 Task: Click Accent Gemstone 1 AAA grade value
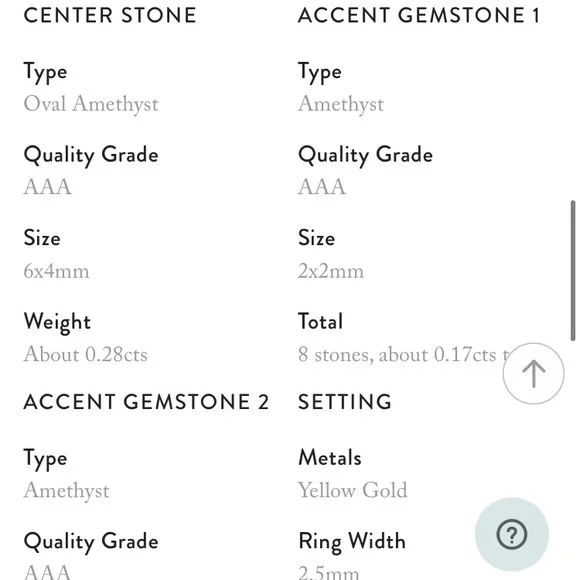point(322,187)
